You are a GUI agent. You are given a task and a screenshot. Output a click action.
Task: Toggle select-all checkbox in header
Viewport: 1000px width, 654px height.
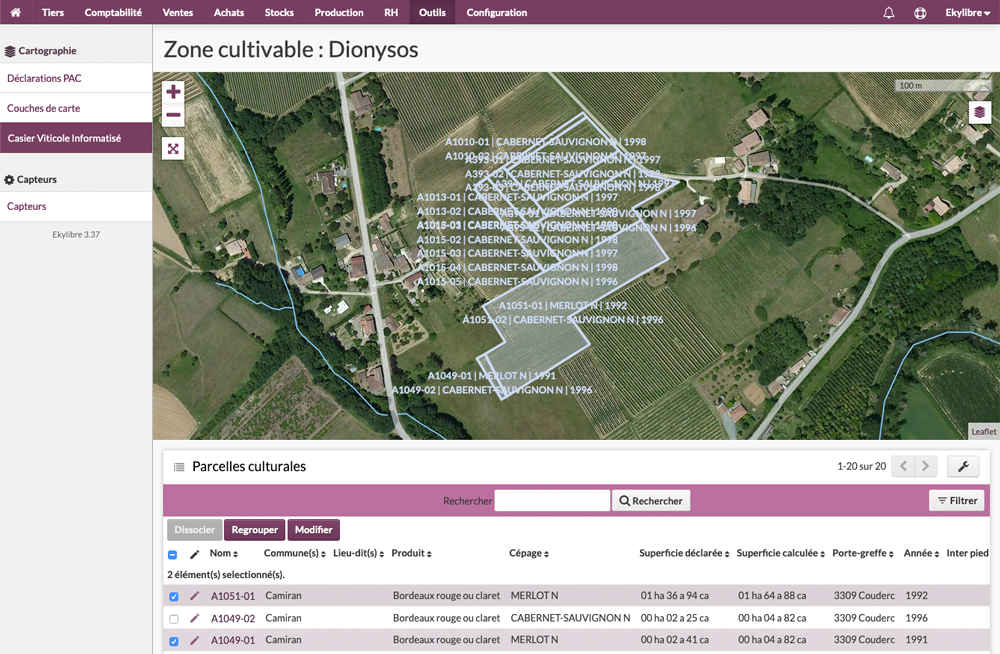[x=172, y=554]
